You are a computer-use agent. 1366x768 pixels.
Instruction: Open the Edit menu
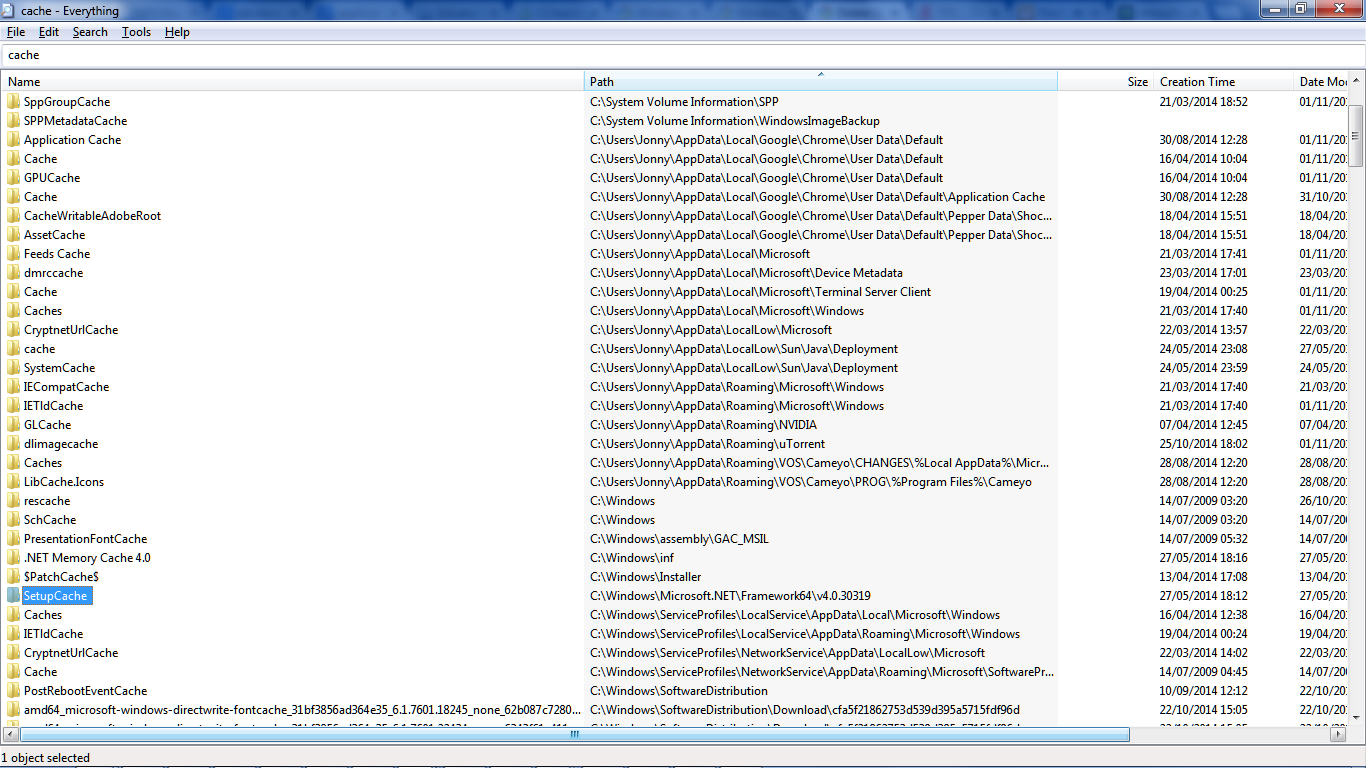(x=49, y=32)
